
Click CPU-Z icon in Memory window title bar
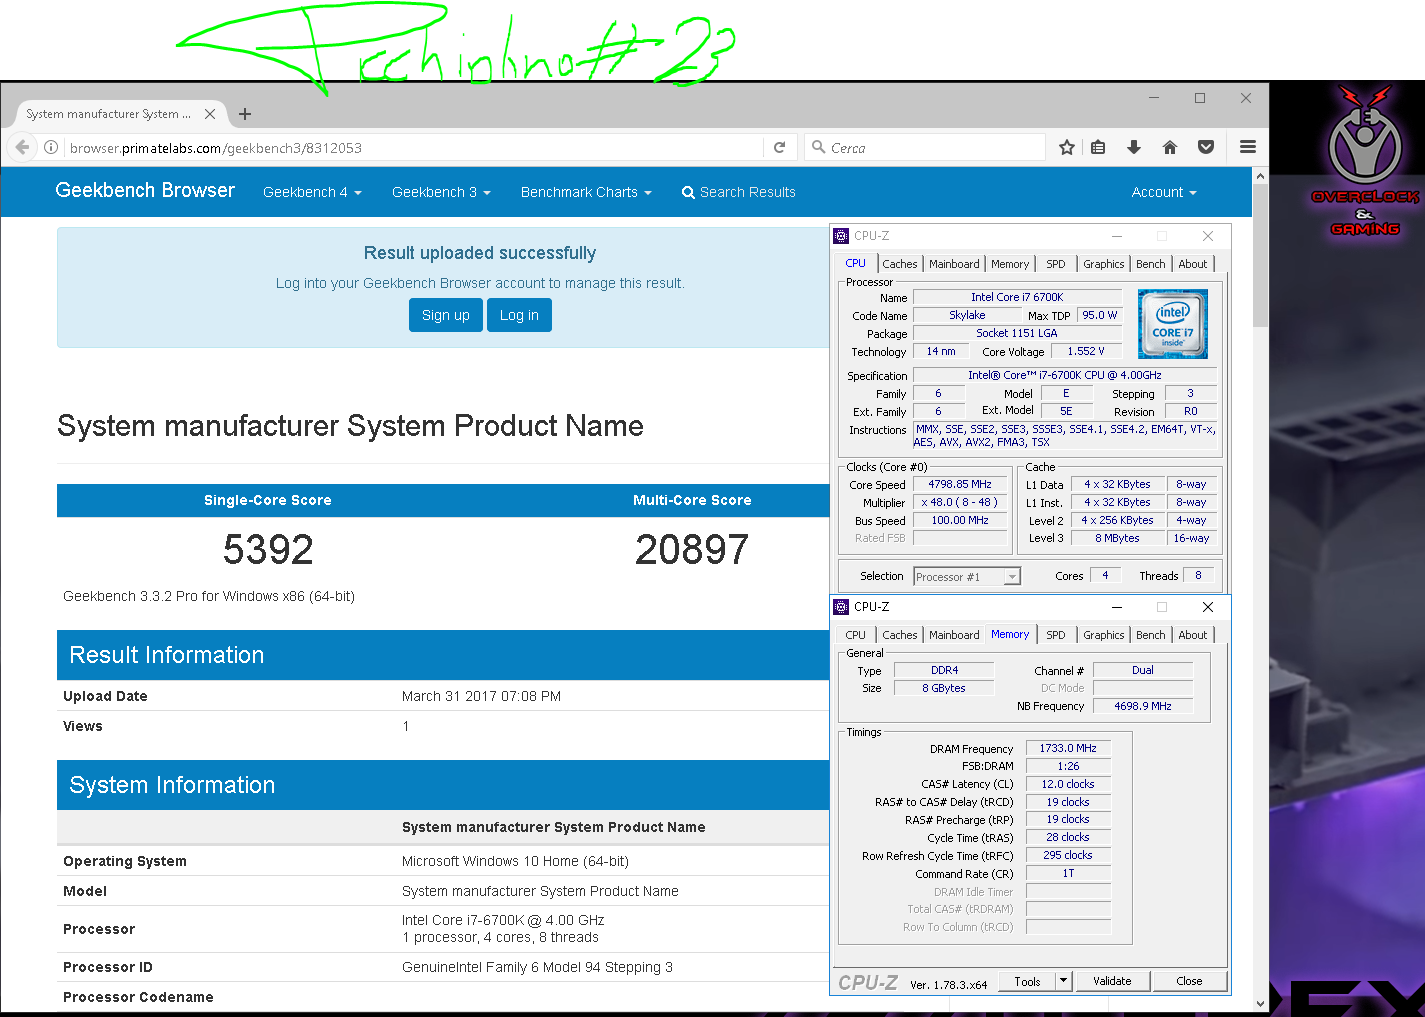pos(841,607)
